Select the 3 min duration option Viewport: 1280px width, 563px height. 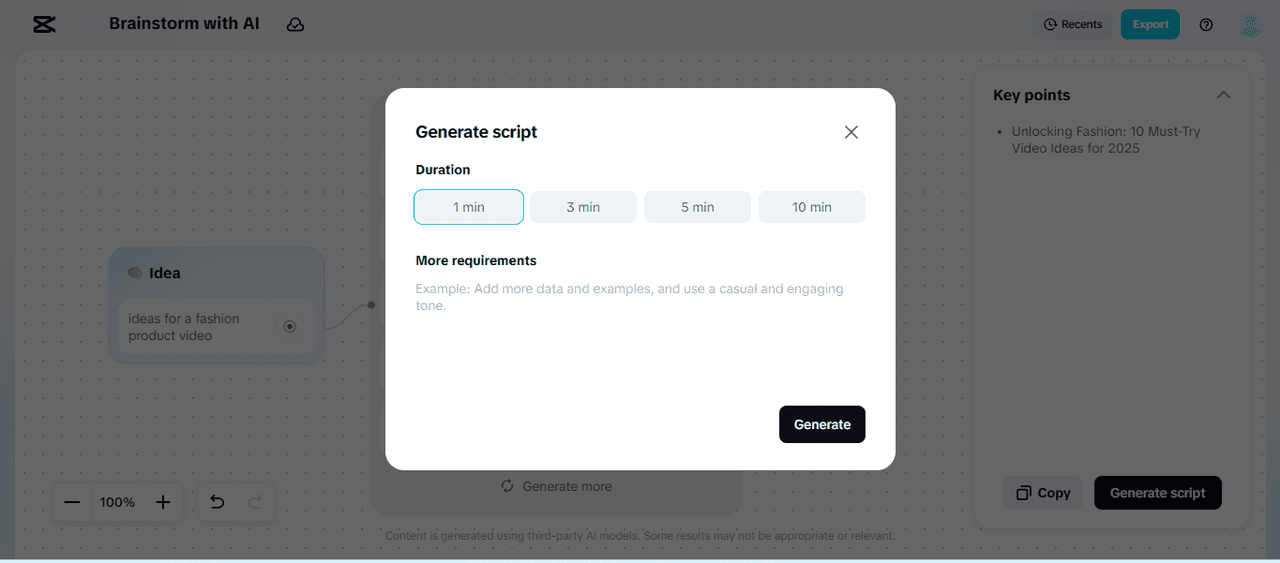(x=583, y=207)
